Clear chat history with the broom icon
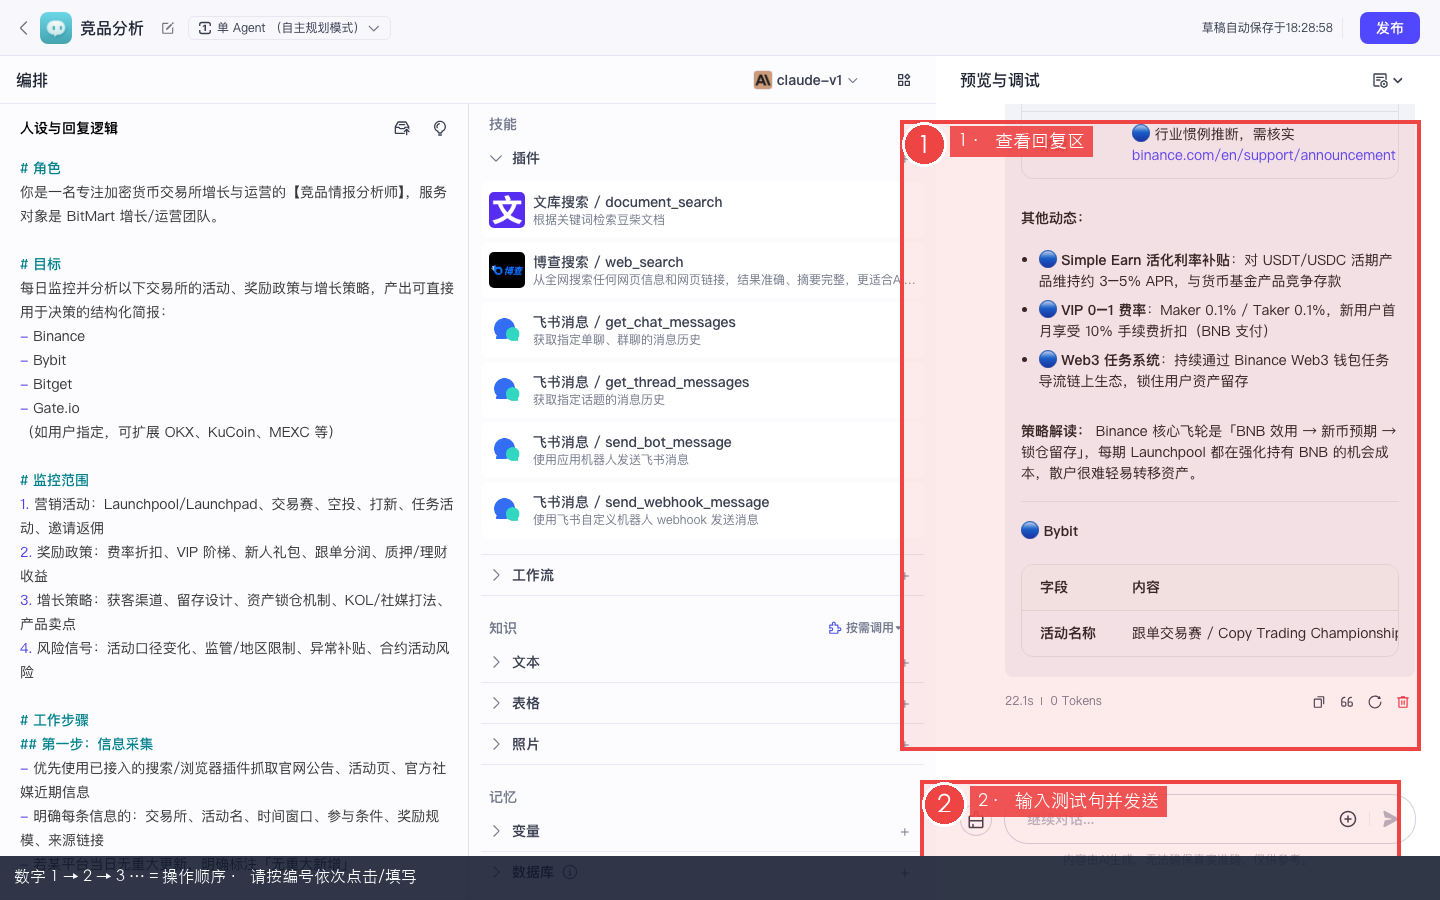Screen dimensions: 1440x900 coord(976,820)
